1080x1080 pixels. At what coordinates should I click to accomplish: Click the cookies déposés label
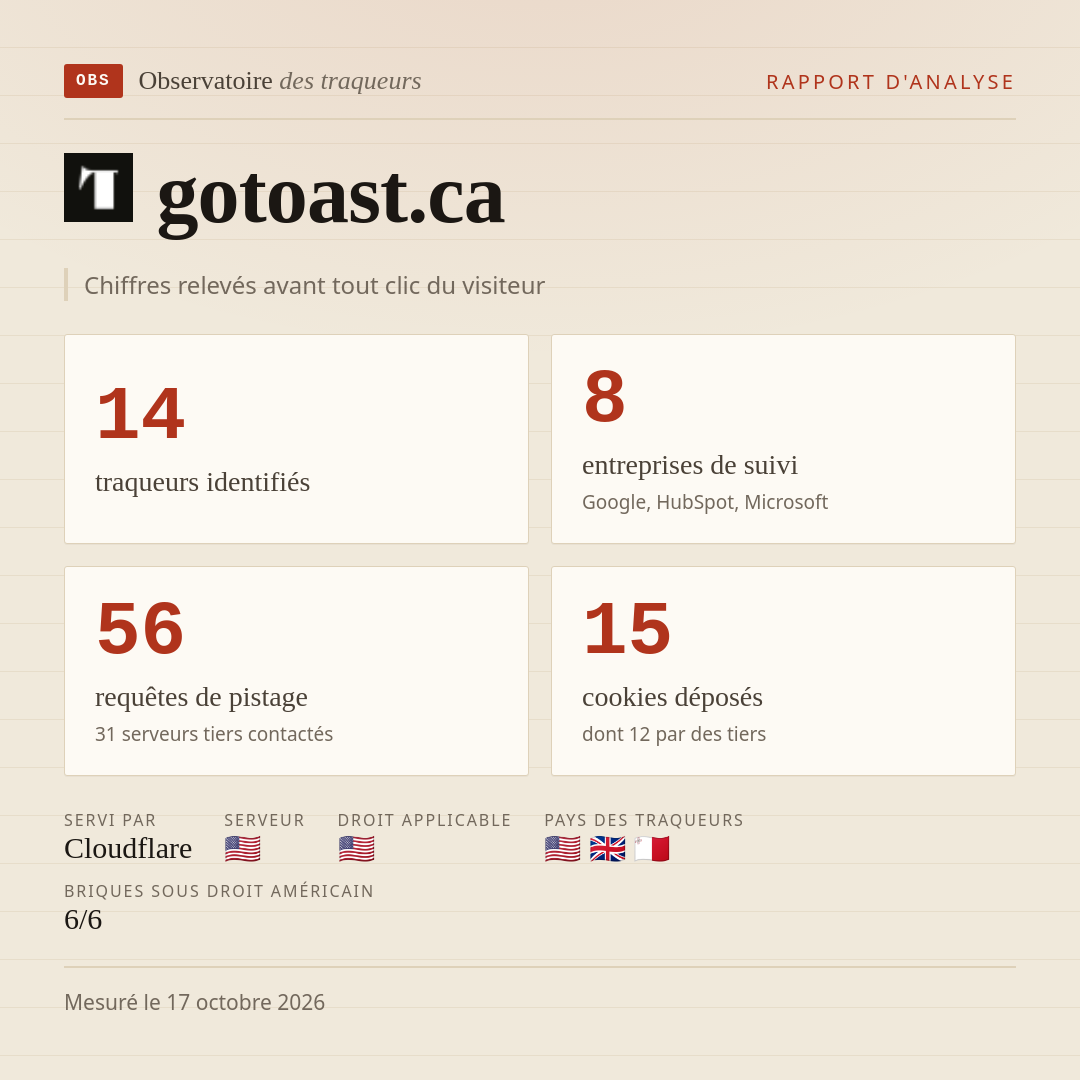(x=672, y=697)
